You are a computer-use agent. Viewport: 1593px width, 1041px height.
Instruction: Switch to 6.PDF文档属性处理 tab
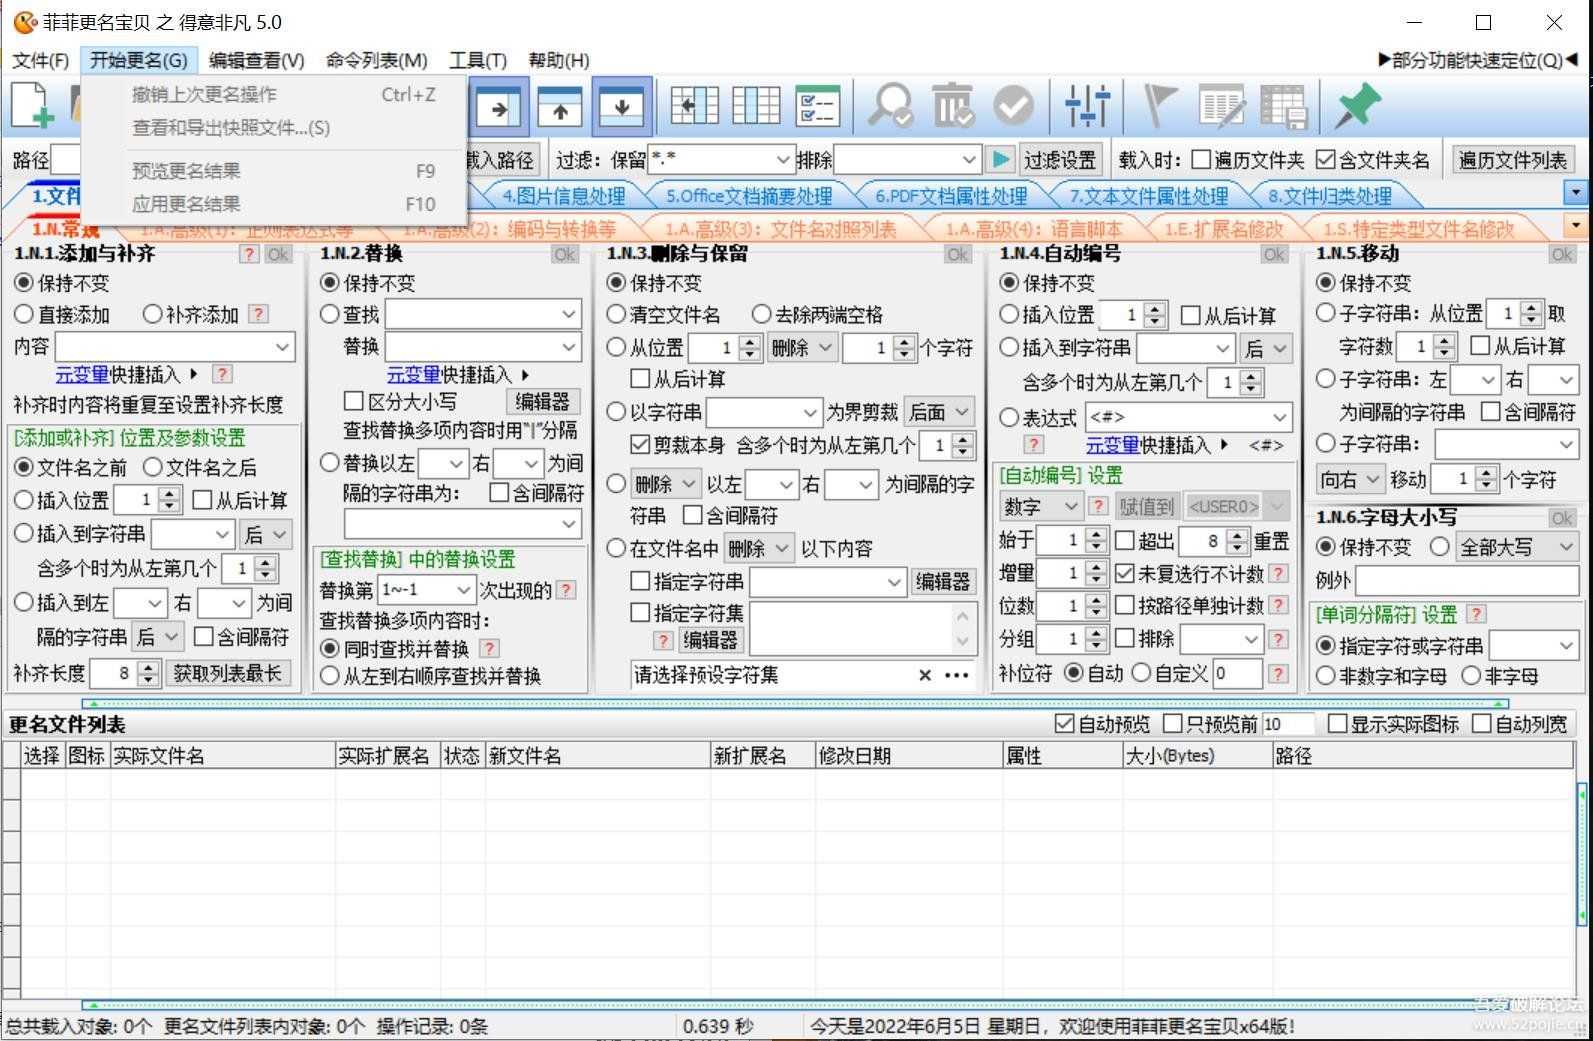(951, 196)
